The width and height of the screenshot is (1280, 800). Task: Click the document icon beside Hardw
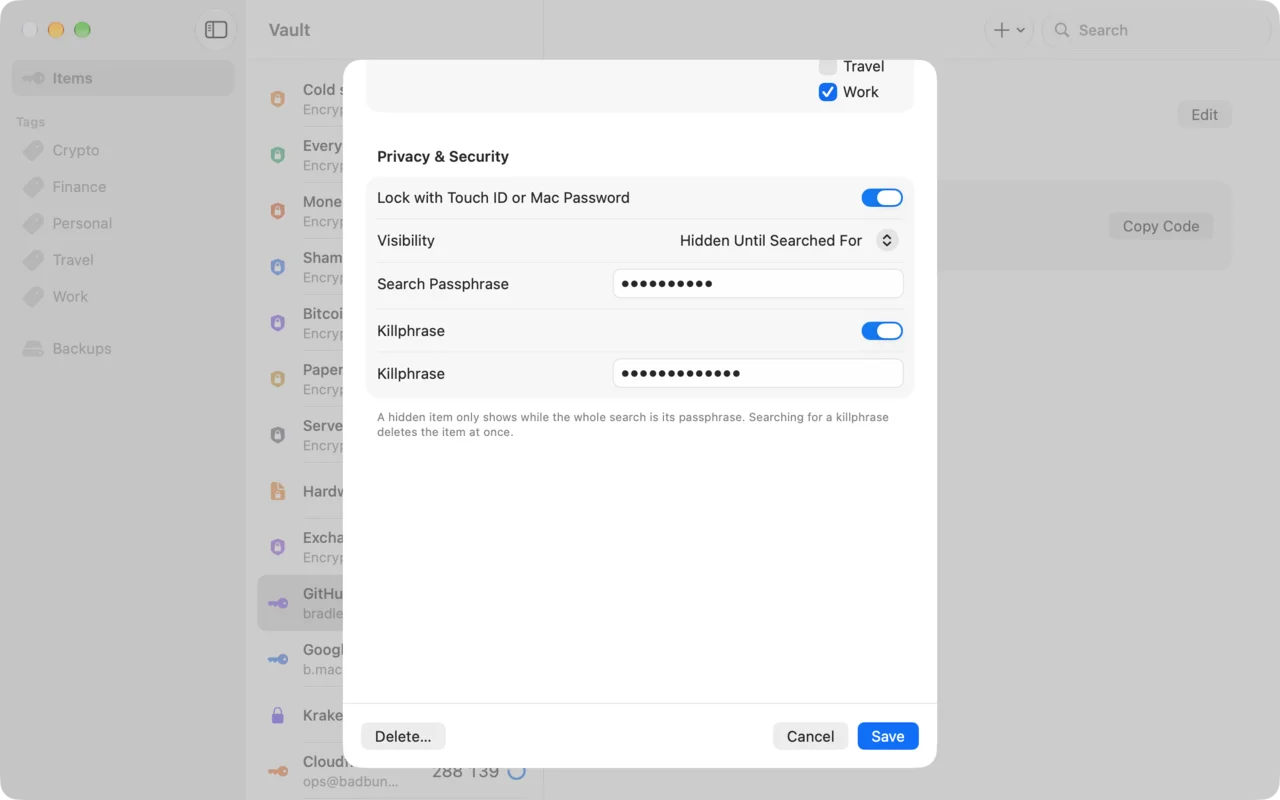[x=278, y=491]
